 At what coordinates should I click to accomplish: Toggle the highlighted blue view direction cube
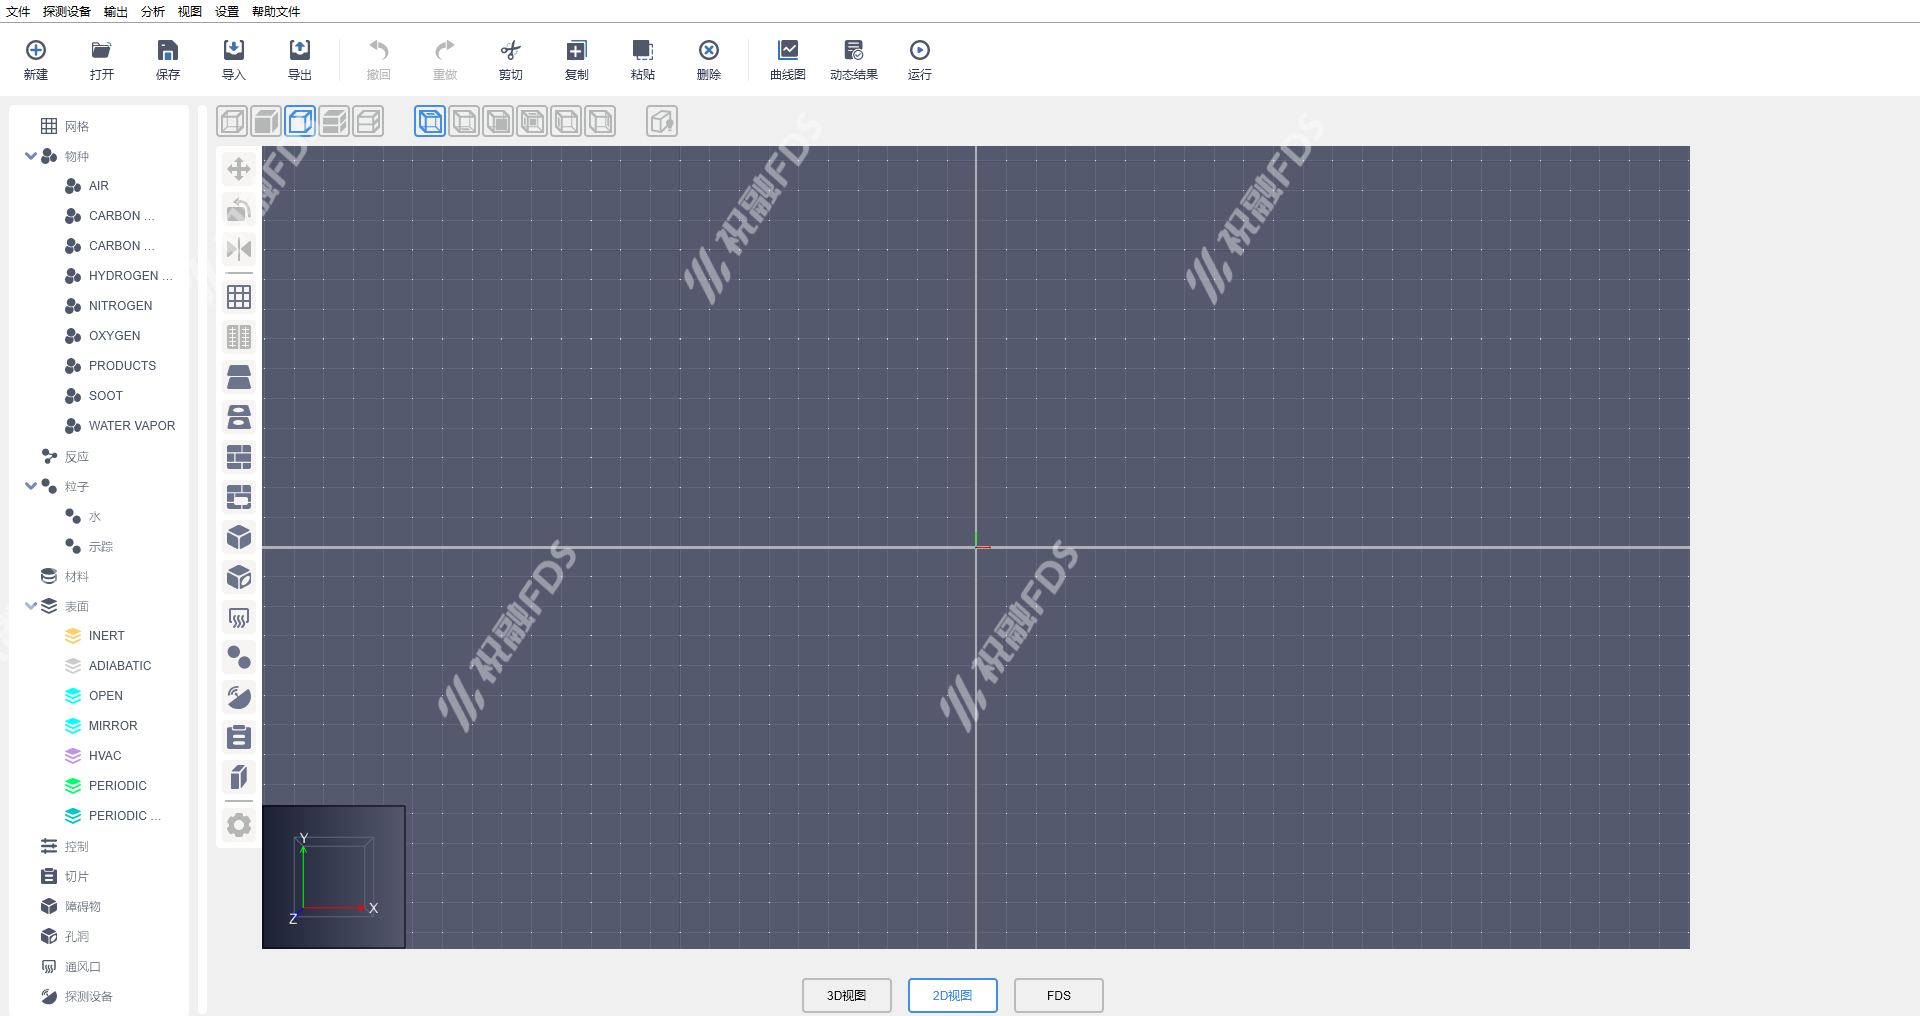[x=430, y=122]
